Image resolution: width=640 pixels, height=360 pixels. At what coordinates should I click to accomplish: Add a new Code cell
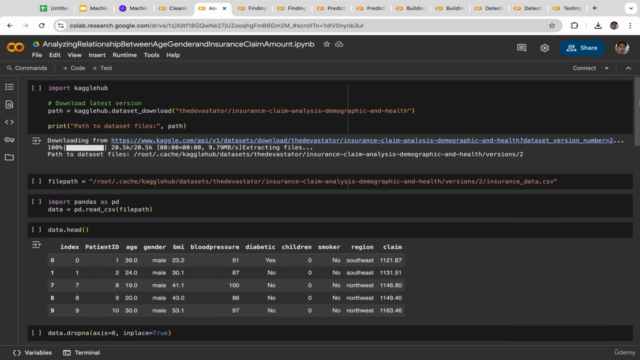click(x=74, y=68)
